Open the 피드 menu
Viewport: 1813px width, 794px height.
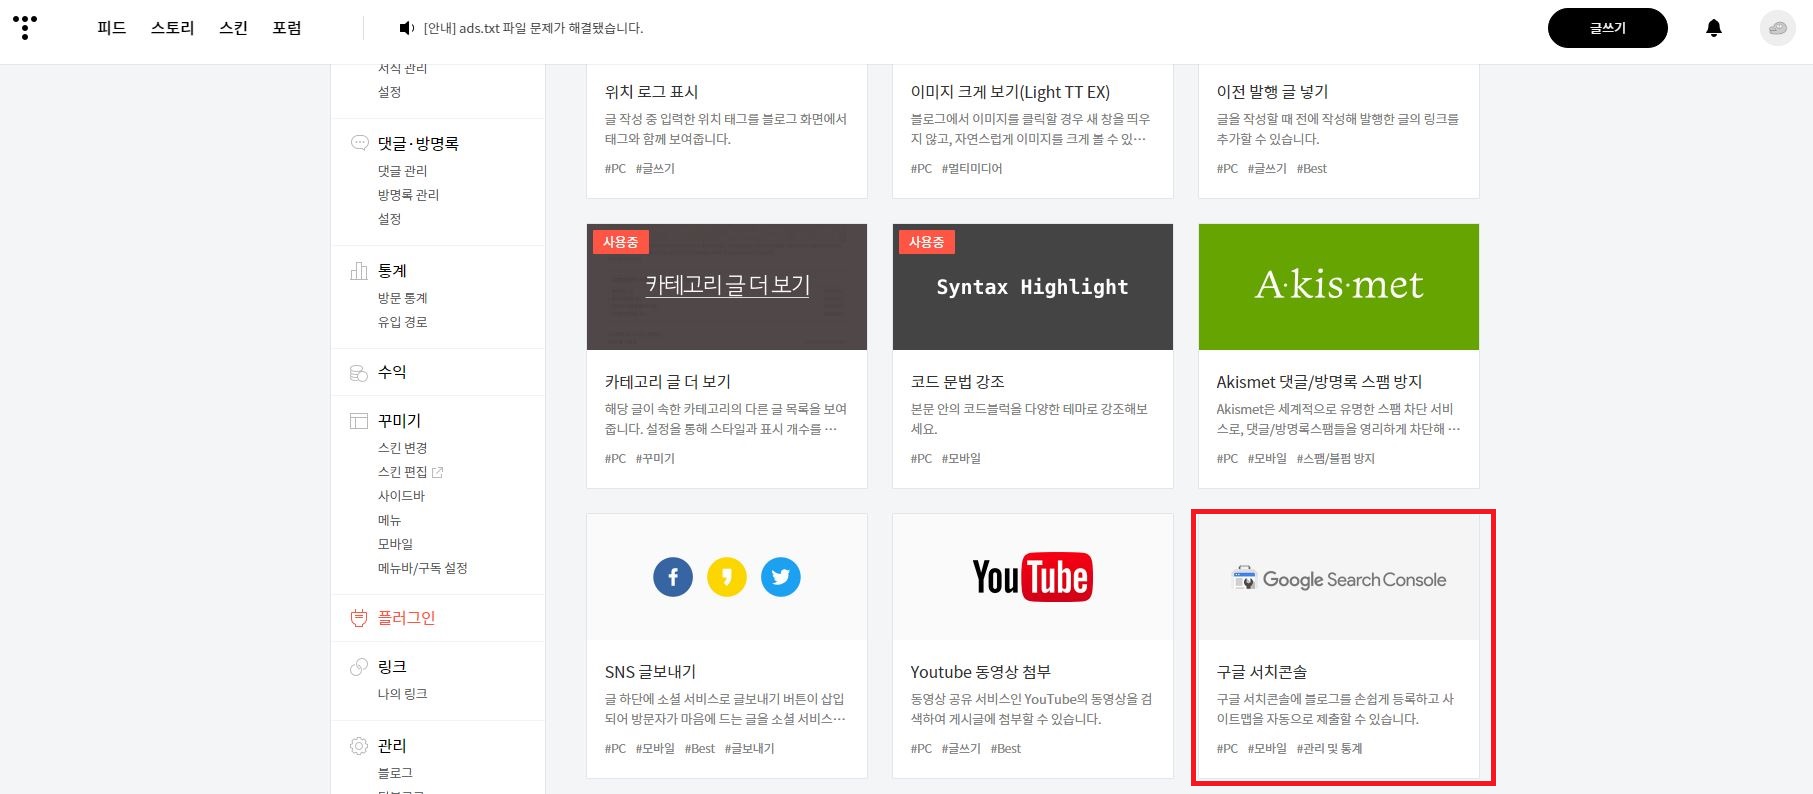112,28
